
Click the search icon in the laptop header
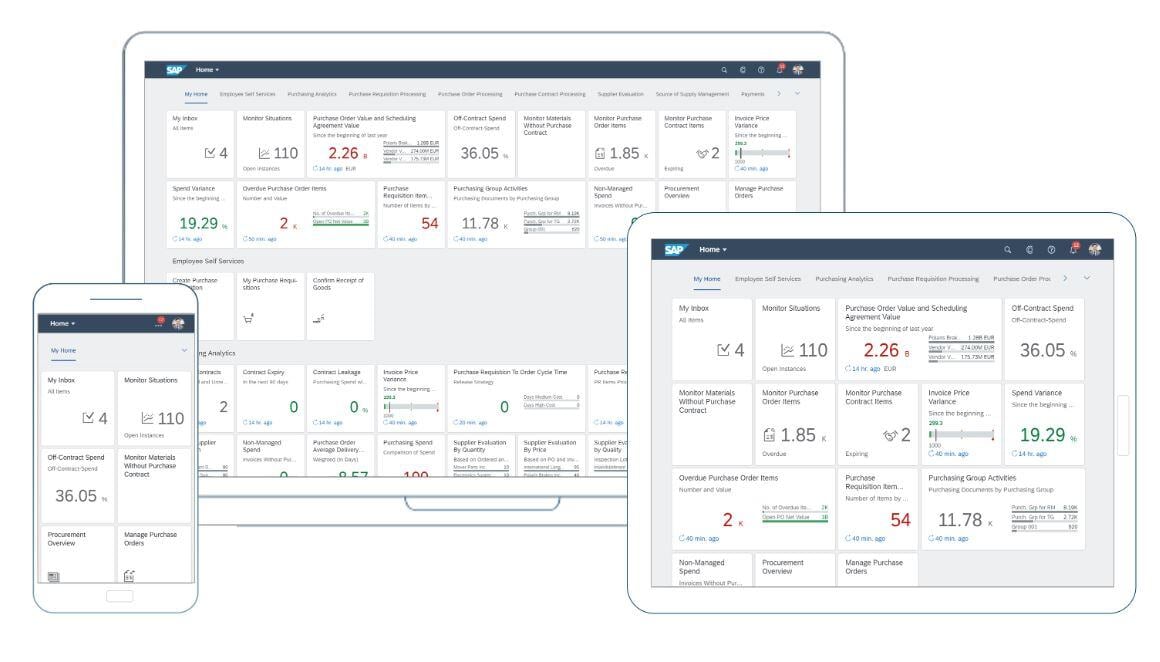pyautogui.click(x=724, y=70)
